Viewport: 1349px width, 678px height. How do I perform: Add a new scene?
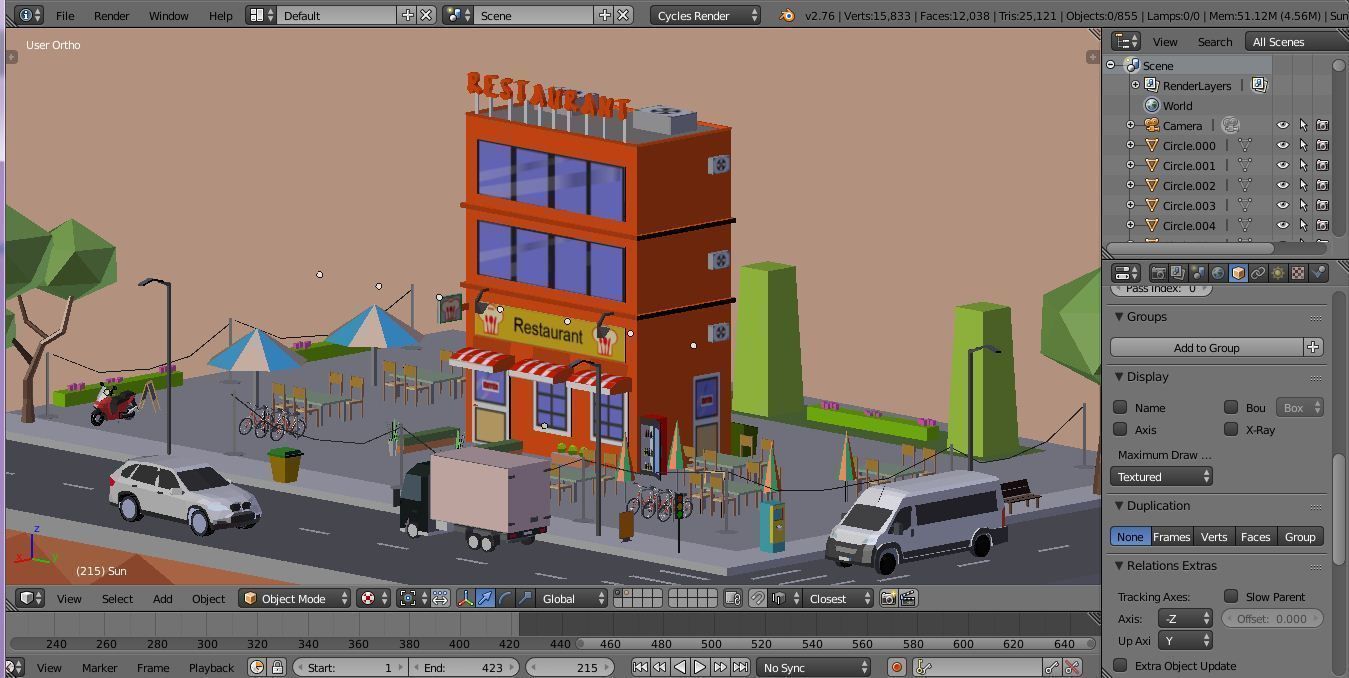[604, 15]
